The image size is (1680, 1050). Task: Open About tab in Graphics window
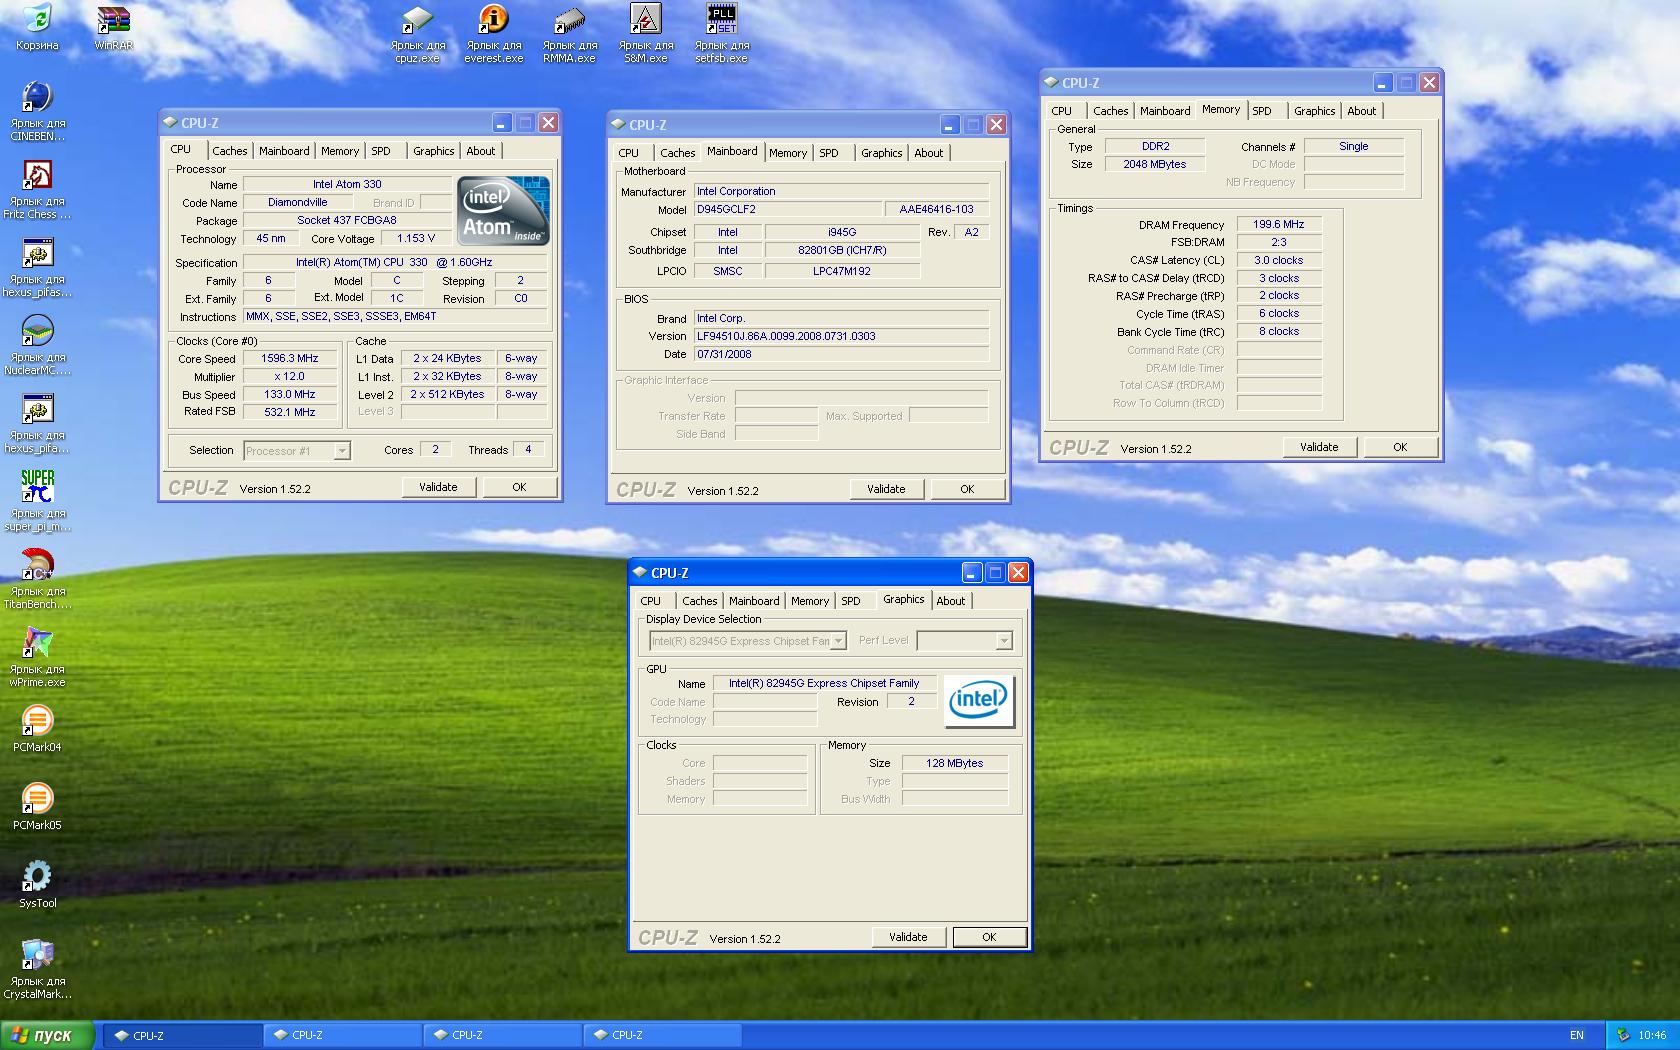[951, 601]
